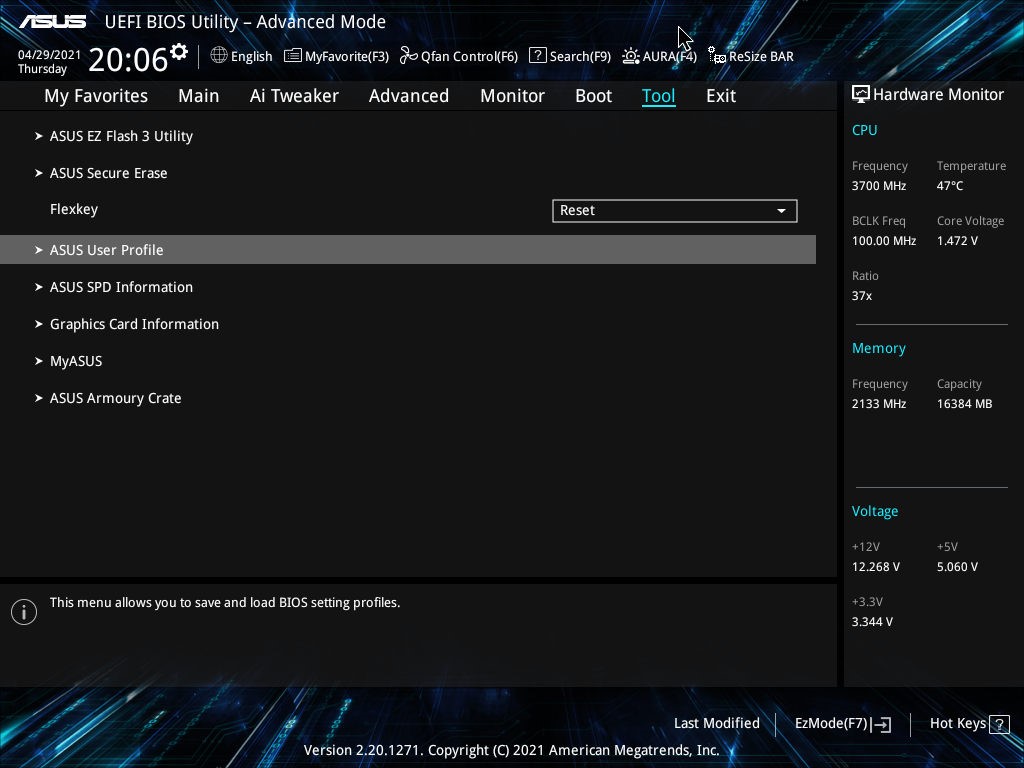Image resolution: width=1024 pixels, height=768 pixels.
Task: Click the 47°C temperature value
Action: [950, 185]
